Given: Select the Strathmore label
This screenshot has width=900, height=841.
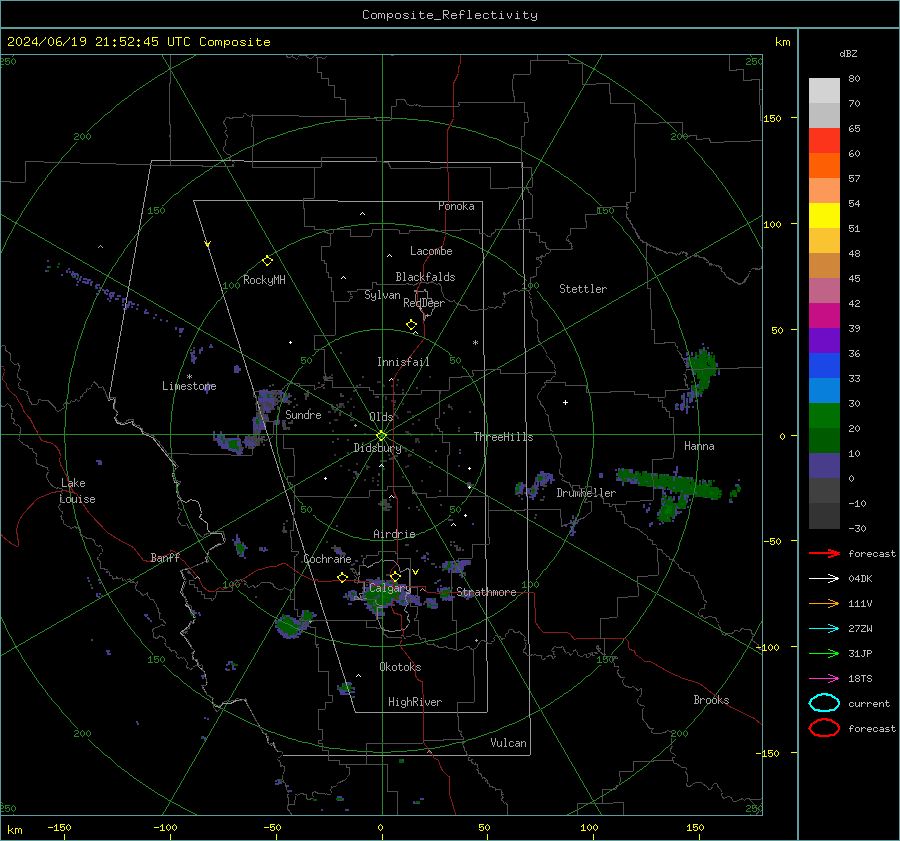Looking at the screenshot, I should coord(486,592).
